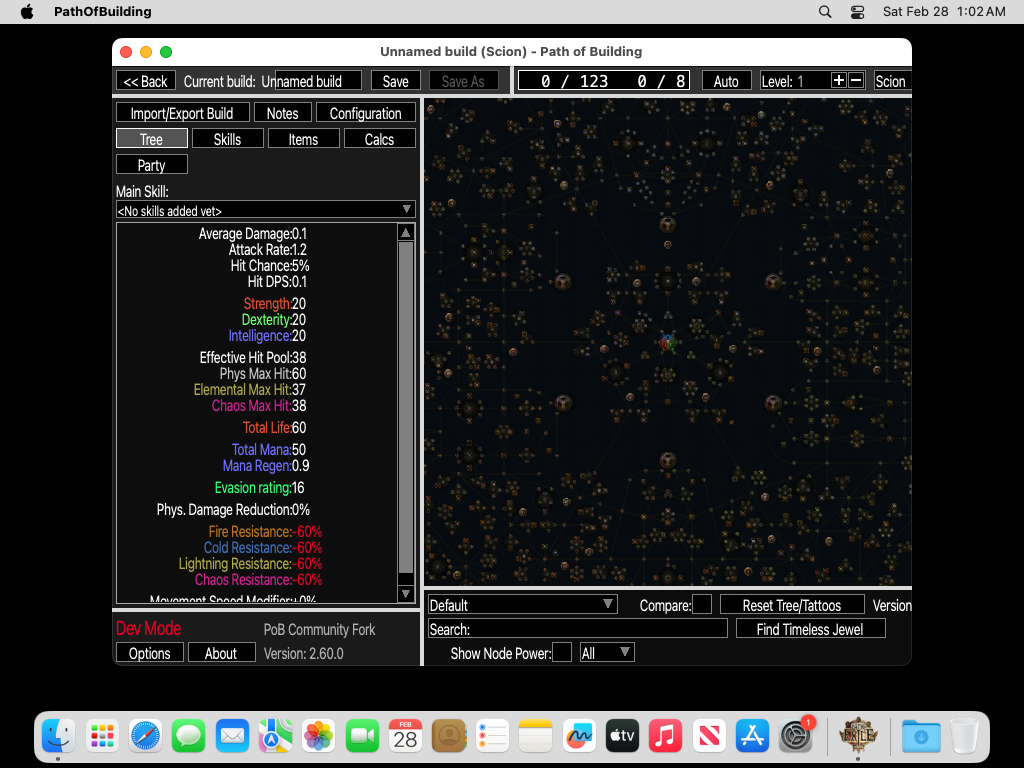Click Path of Building dock icon
Viewport: 1024px width, 768px height.
tap(858, 736)
